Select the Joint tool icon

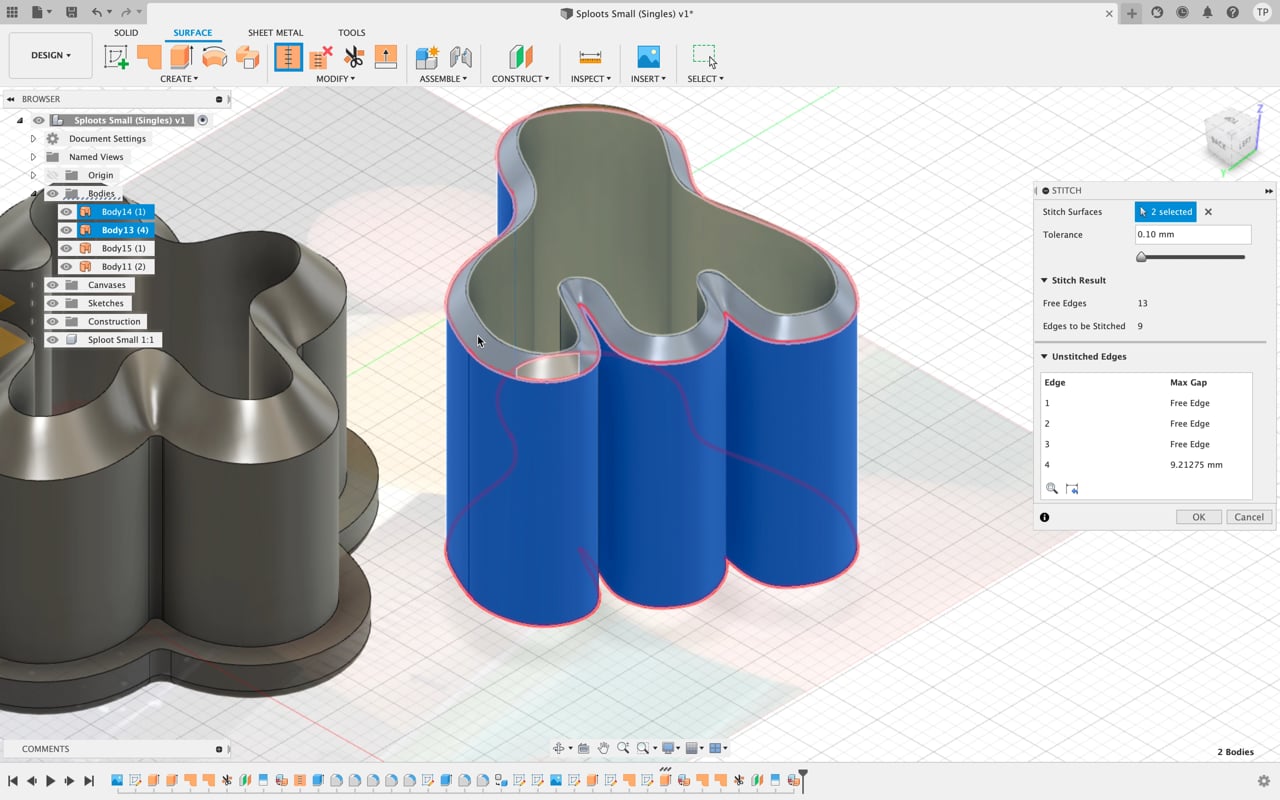(x=461, y=57)
